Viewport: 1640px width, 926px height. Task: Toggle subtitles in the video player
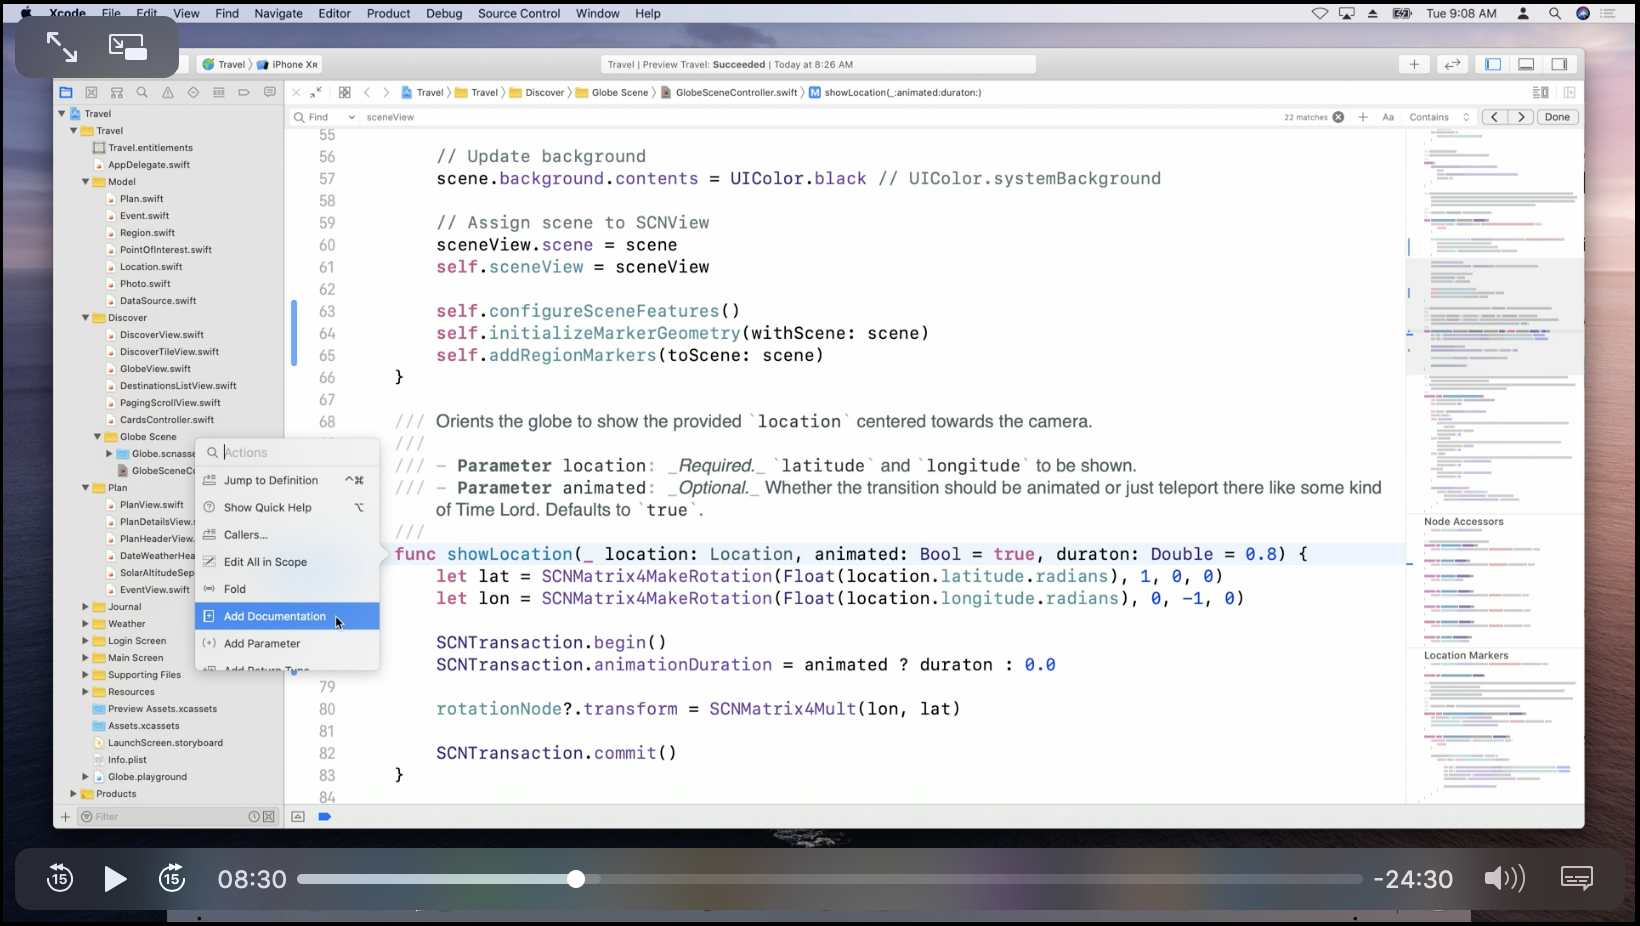coord(1577,878)
